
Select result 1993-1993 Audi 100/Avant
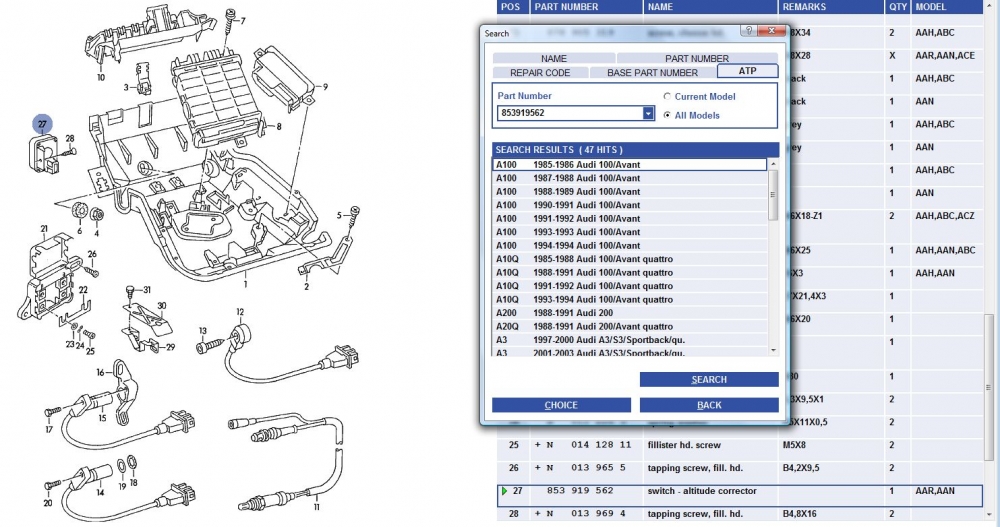pos(630,232)
